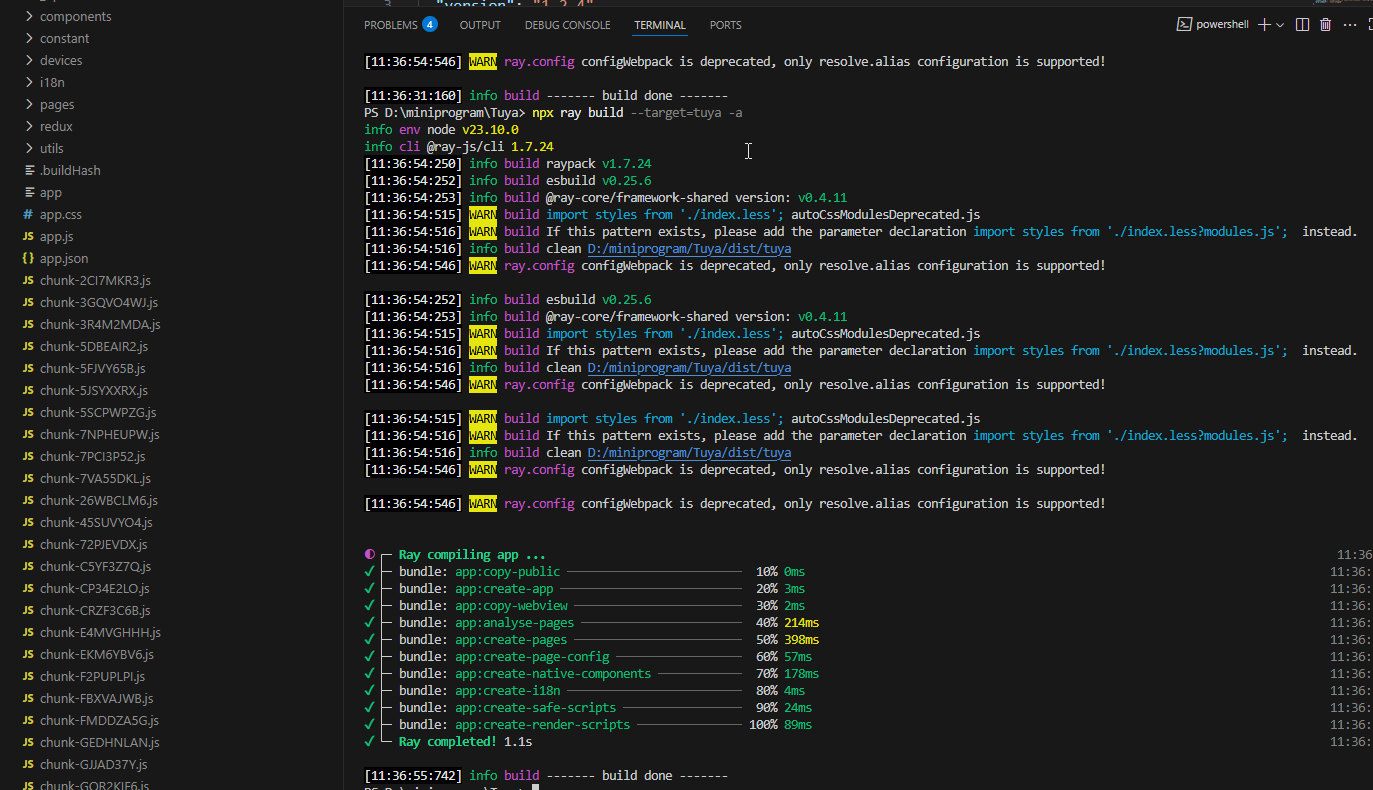Create a new terminal with the plus icon
The width and height of the screenshot is (1373, 790).
1264,24
